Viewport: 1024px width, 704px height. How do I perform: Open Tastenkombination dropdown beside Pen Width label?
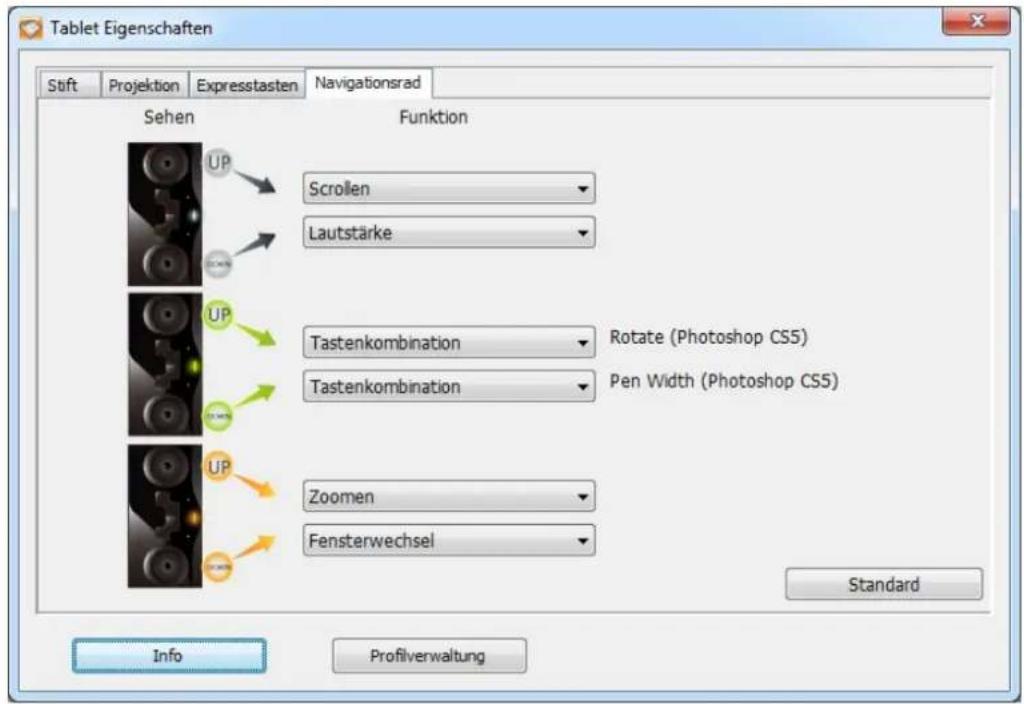[449, 386]
